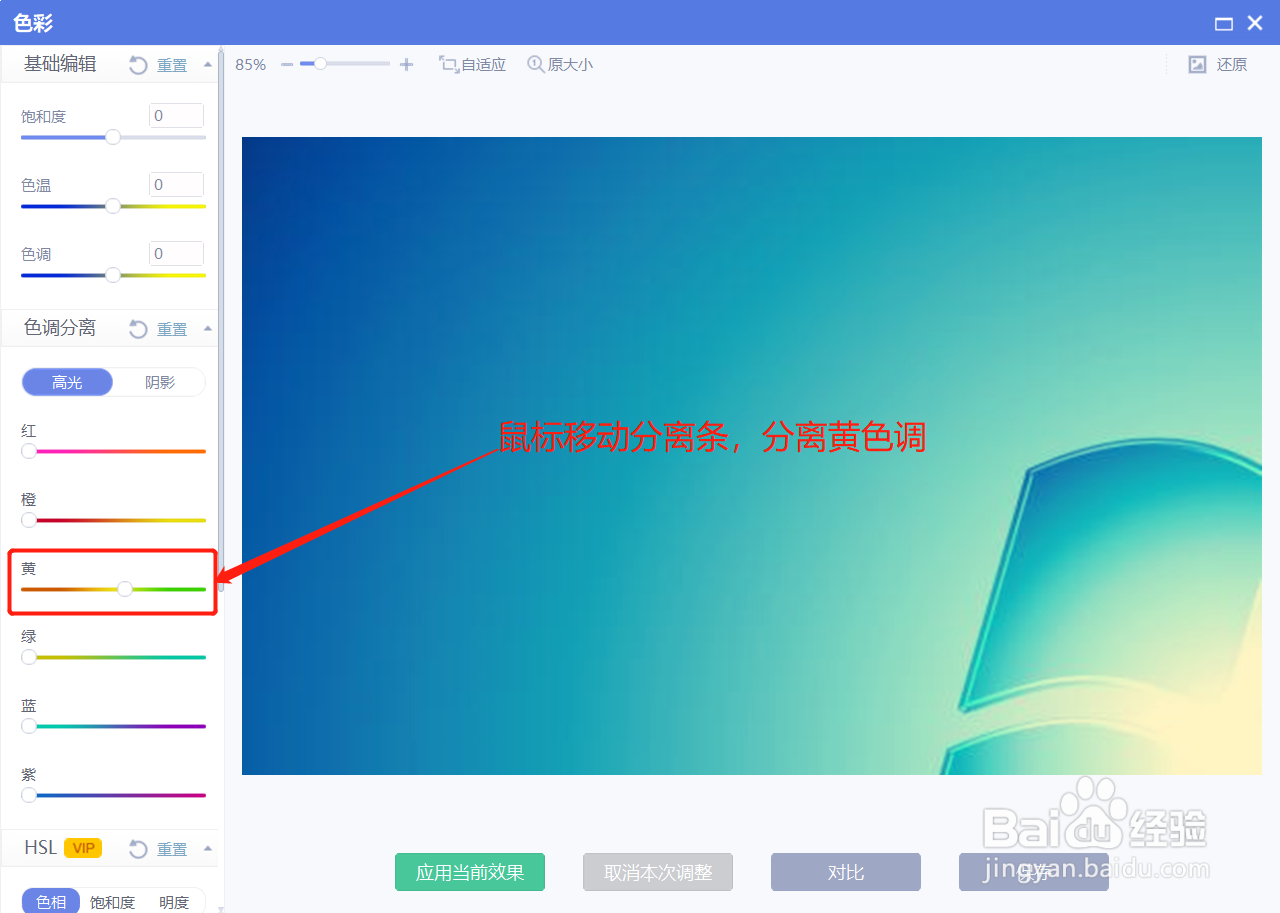Viewport: 1280px width, 913px height.
Task: Switch to the 阴影 shadows toggle
Action: [x=158, y=382]
